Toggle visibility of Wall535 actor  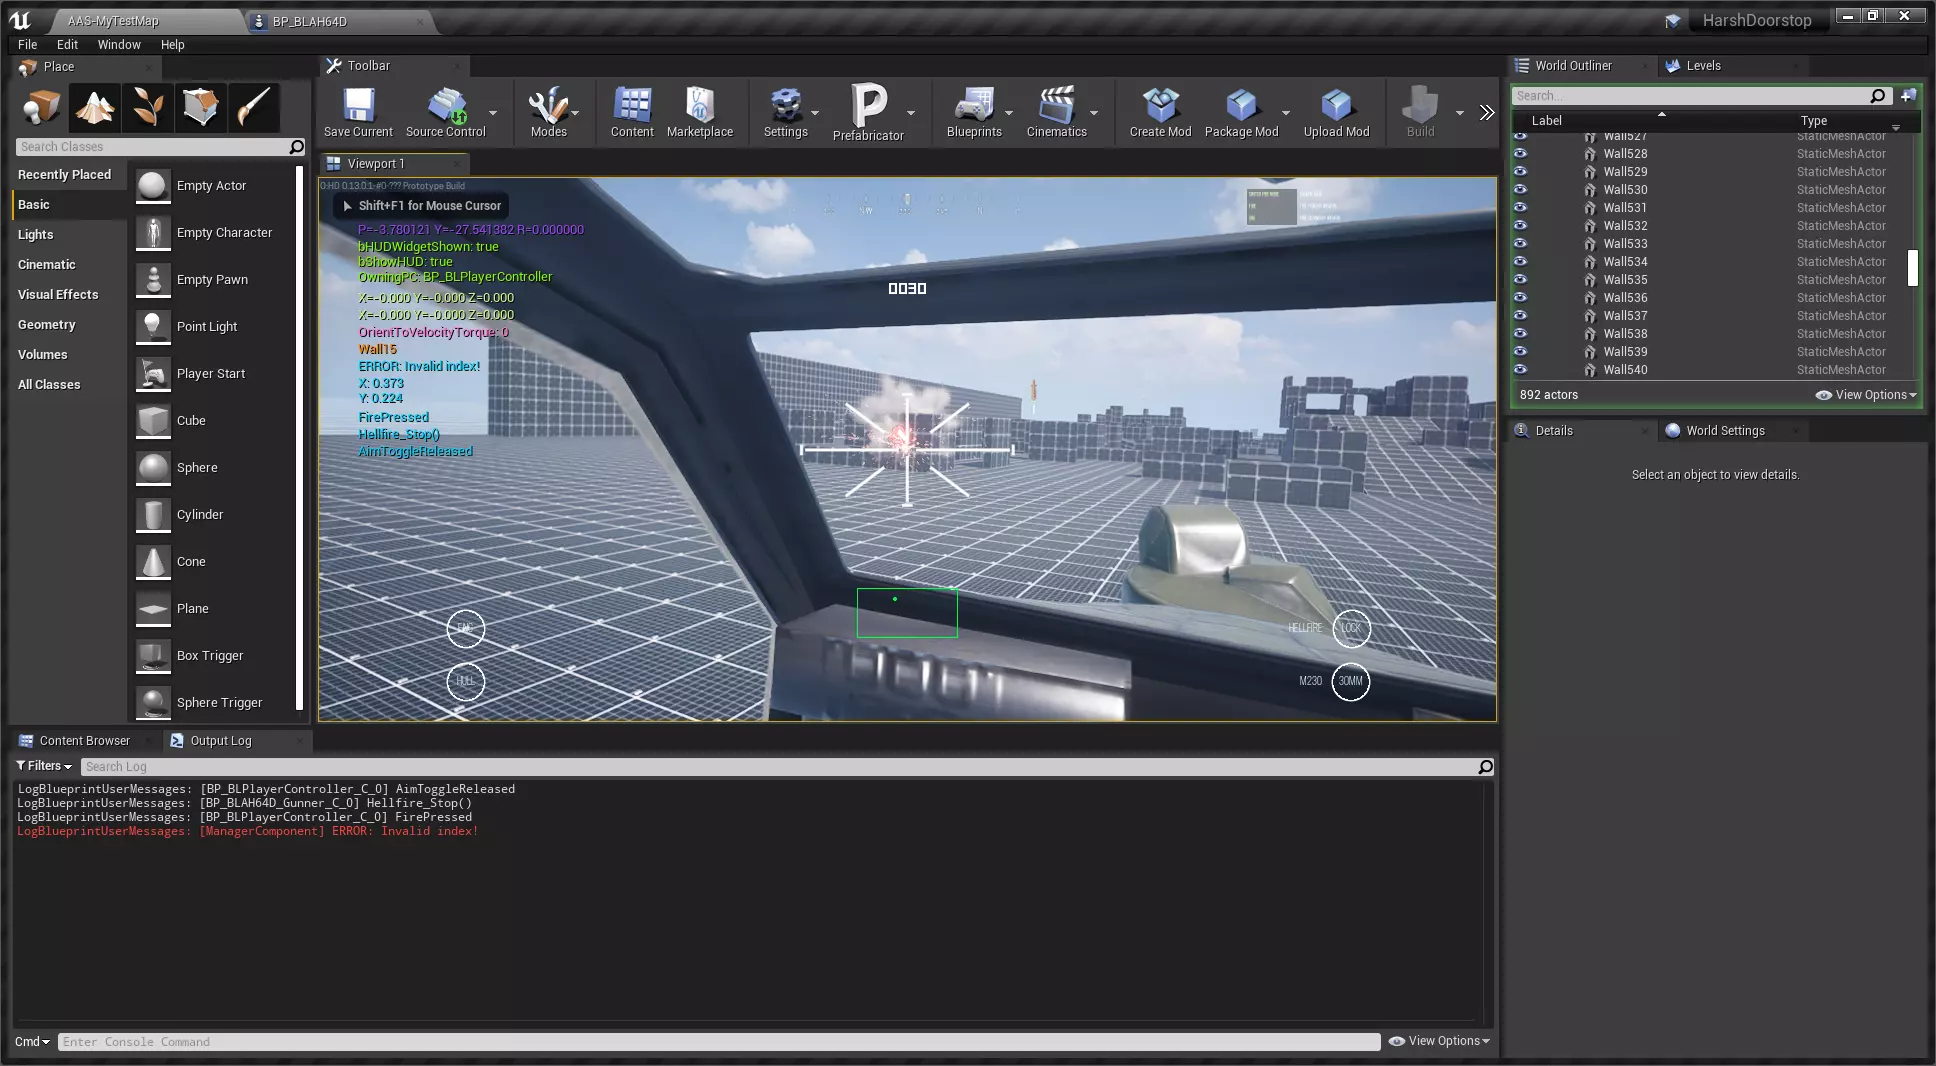[1520, 279]
